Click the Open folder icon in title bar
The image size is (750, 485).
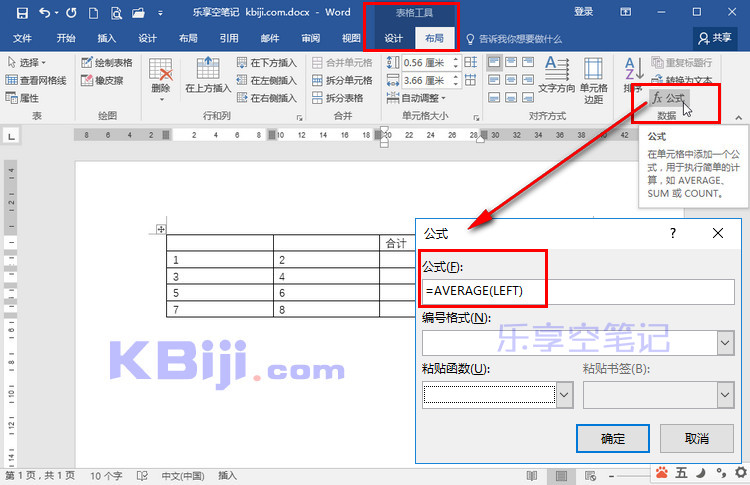(139, 13)
